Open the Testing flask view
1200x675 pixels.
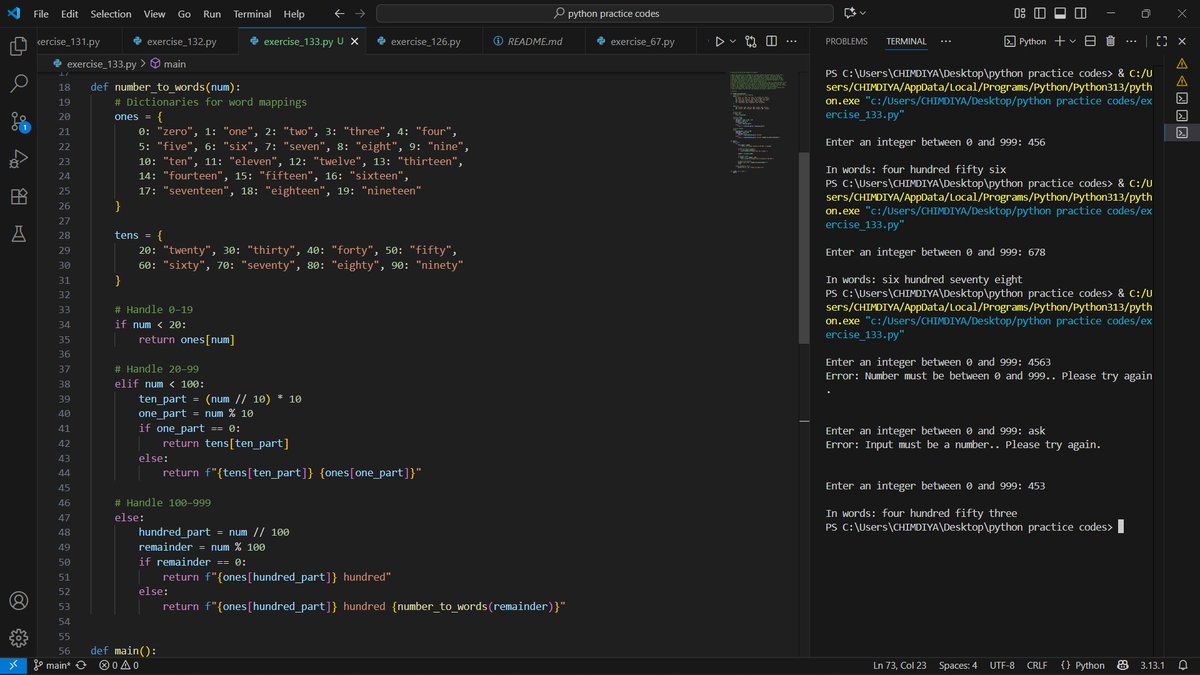coord(18,234)
